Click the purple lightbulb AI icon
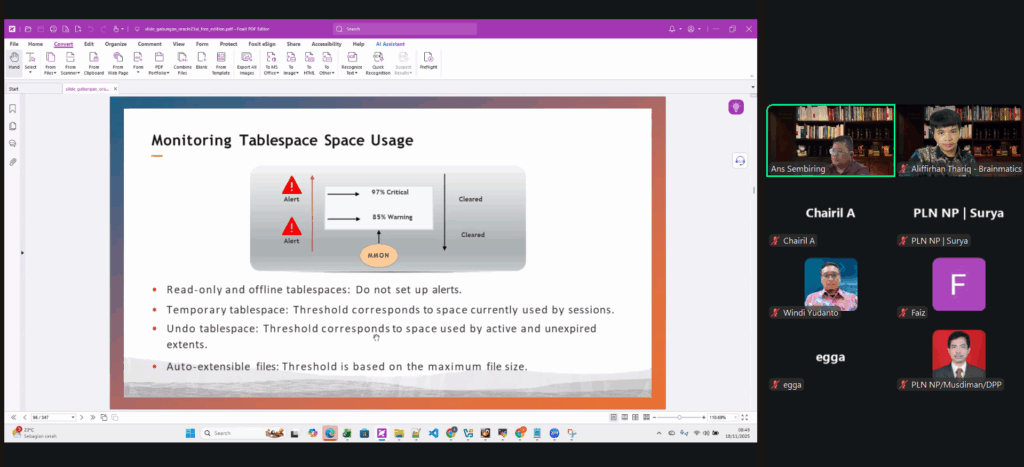 point(736,107)
